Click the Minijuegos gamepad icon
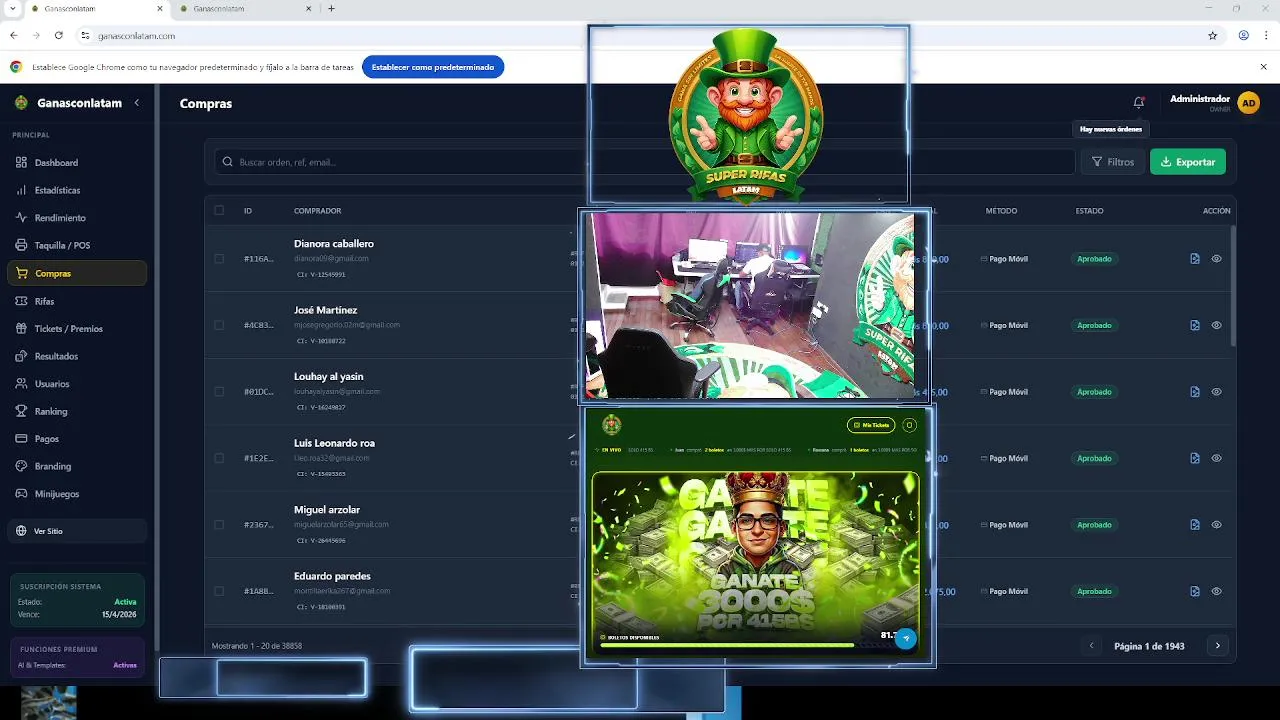Image resolution: width=1280 pixels, height=720 pixels. 22,494
